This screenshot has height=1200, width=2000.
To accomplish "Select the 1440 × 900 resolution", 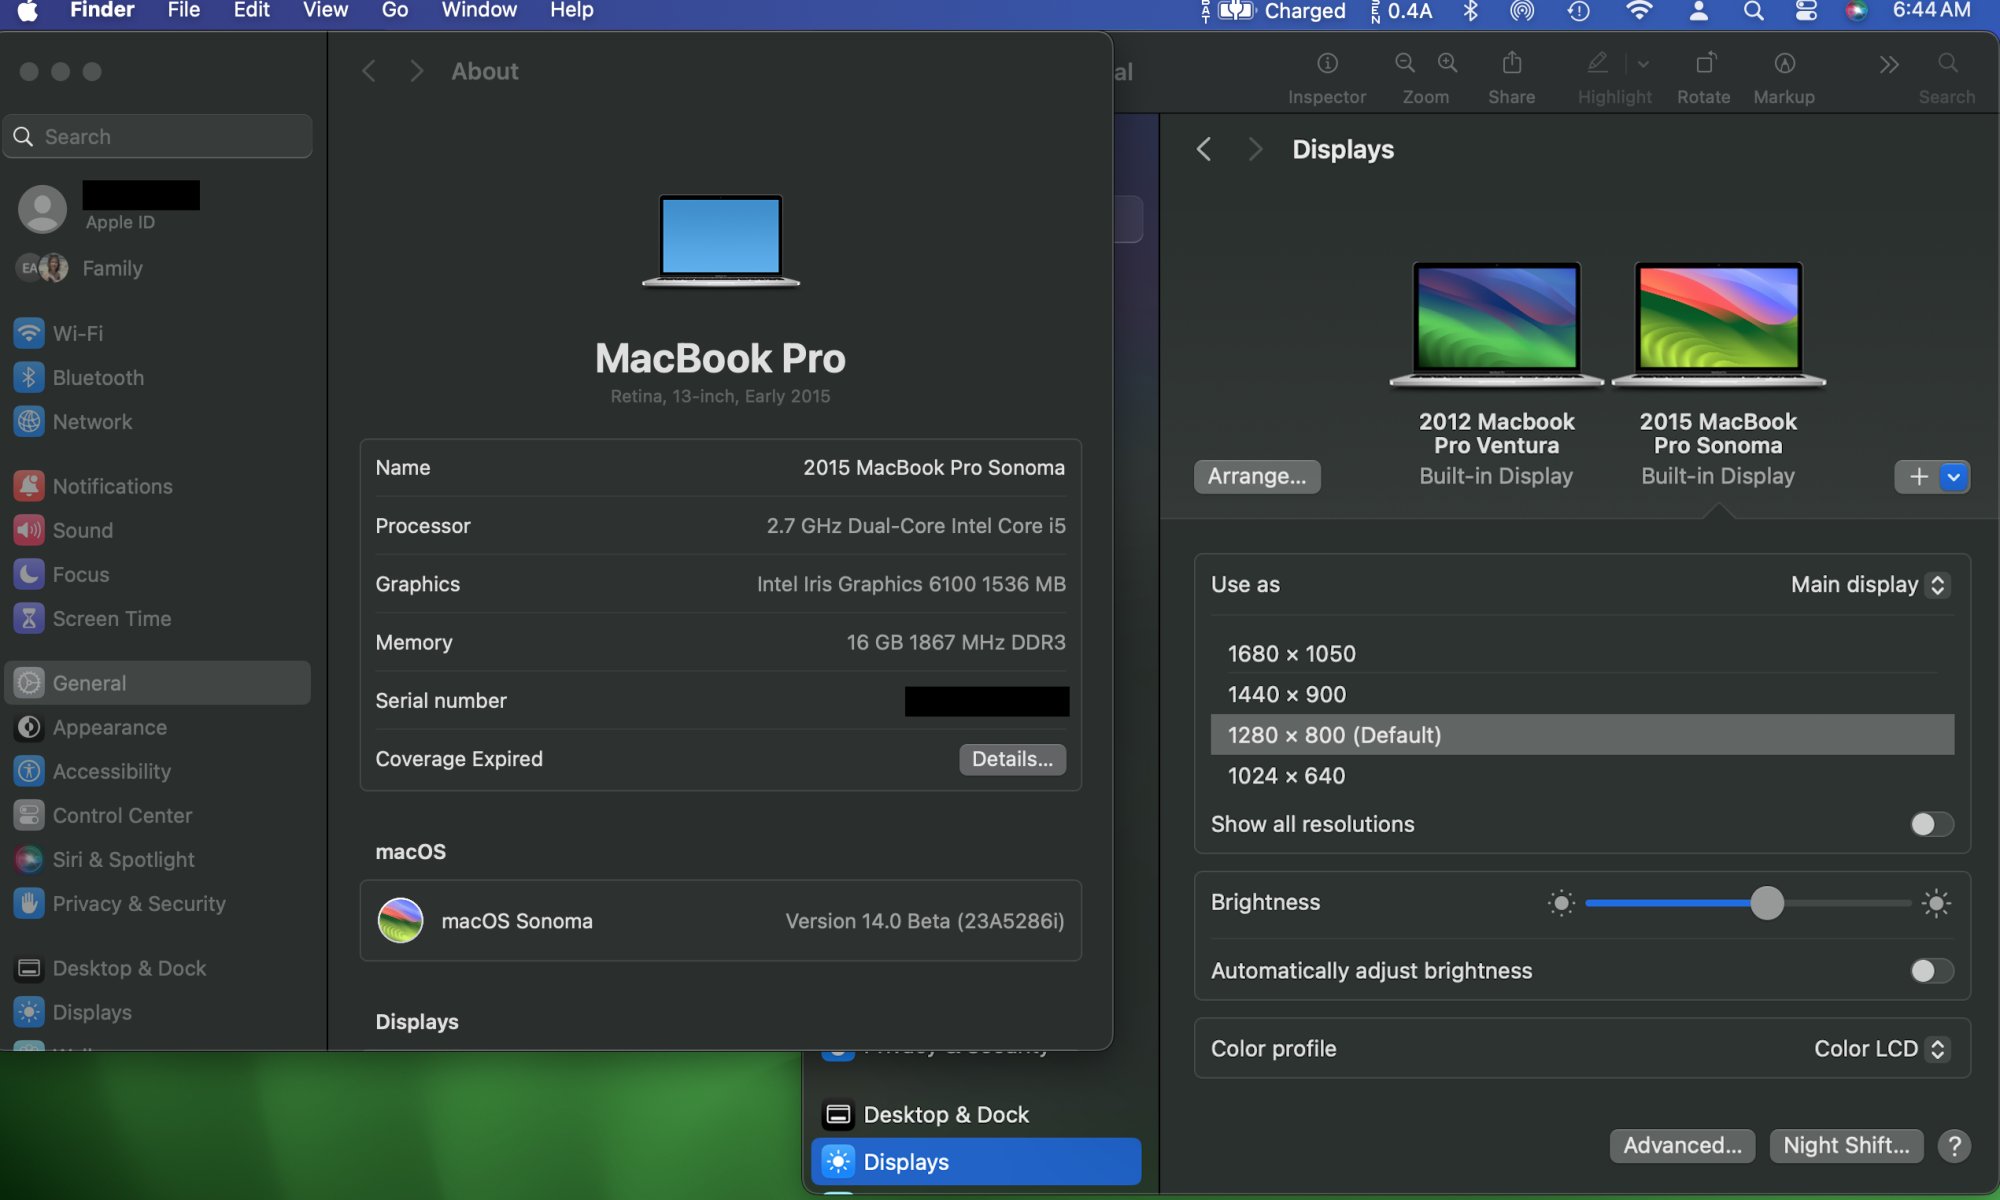I will point(1286,694).
